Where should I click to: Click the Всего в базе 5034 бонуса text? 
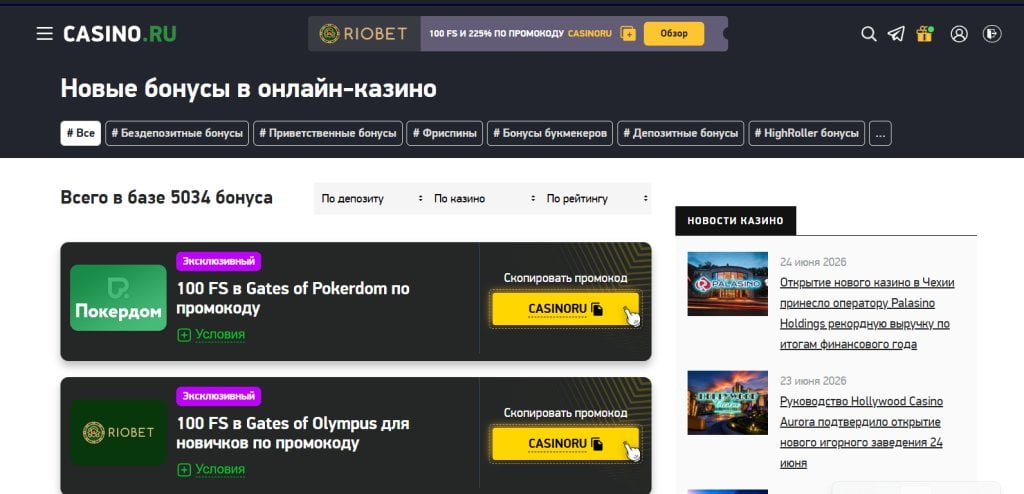(x=167, y=197)
